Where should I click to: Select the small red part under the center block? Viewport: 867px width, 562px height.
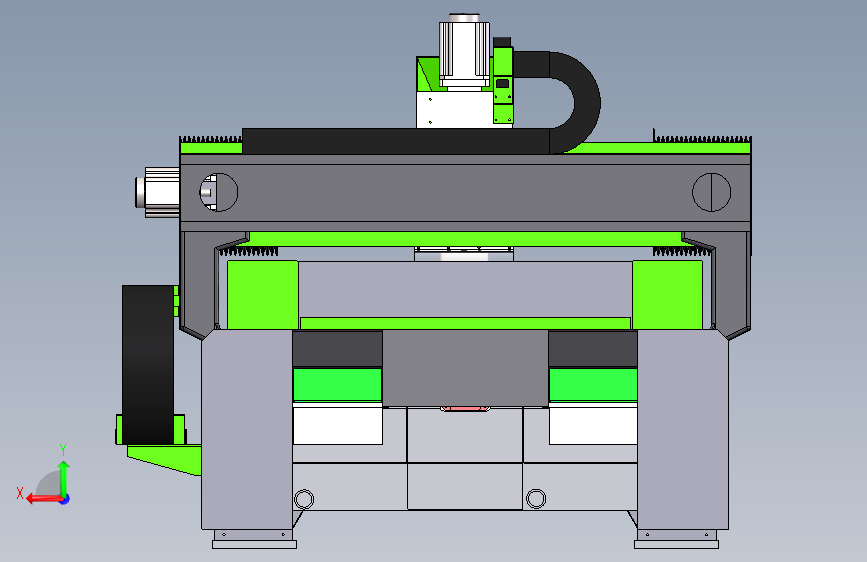[x=465, y=409]
